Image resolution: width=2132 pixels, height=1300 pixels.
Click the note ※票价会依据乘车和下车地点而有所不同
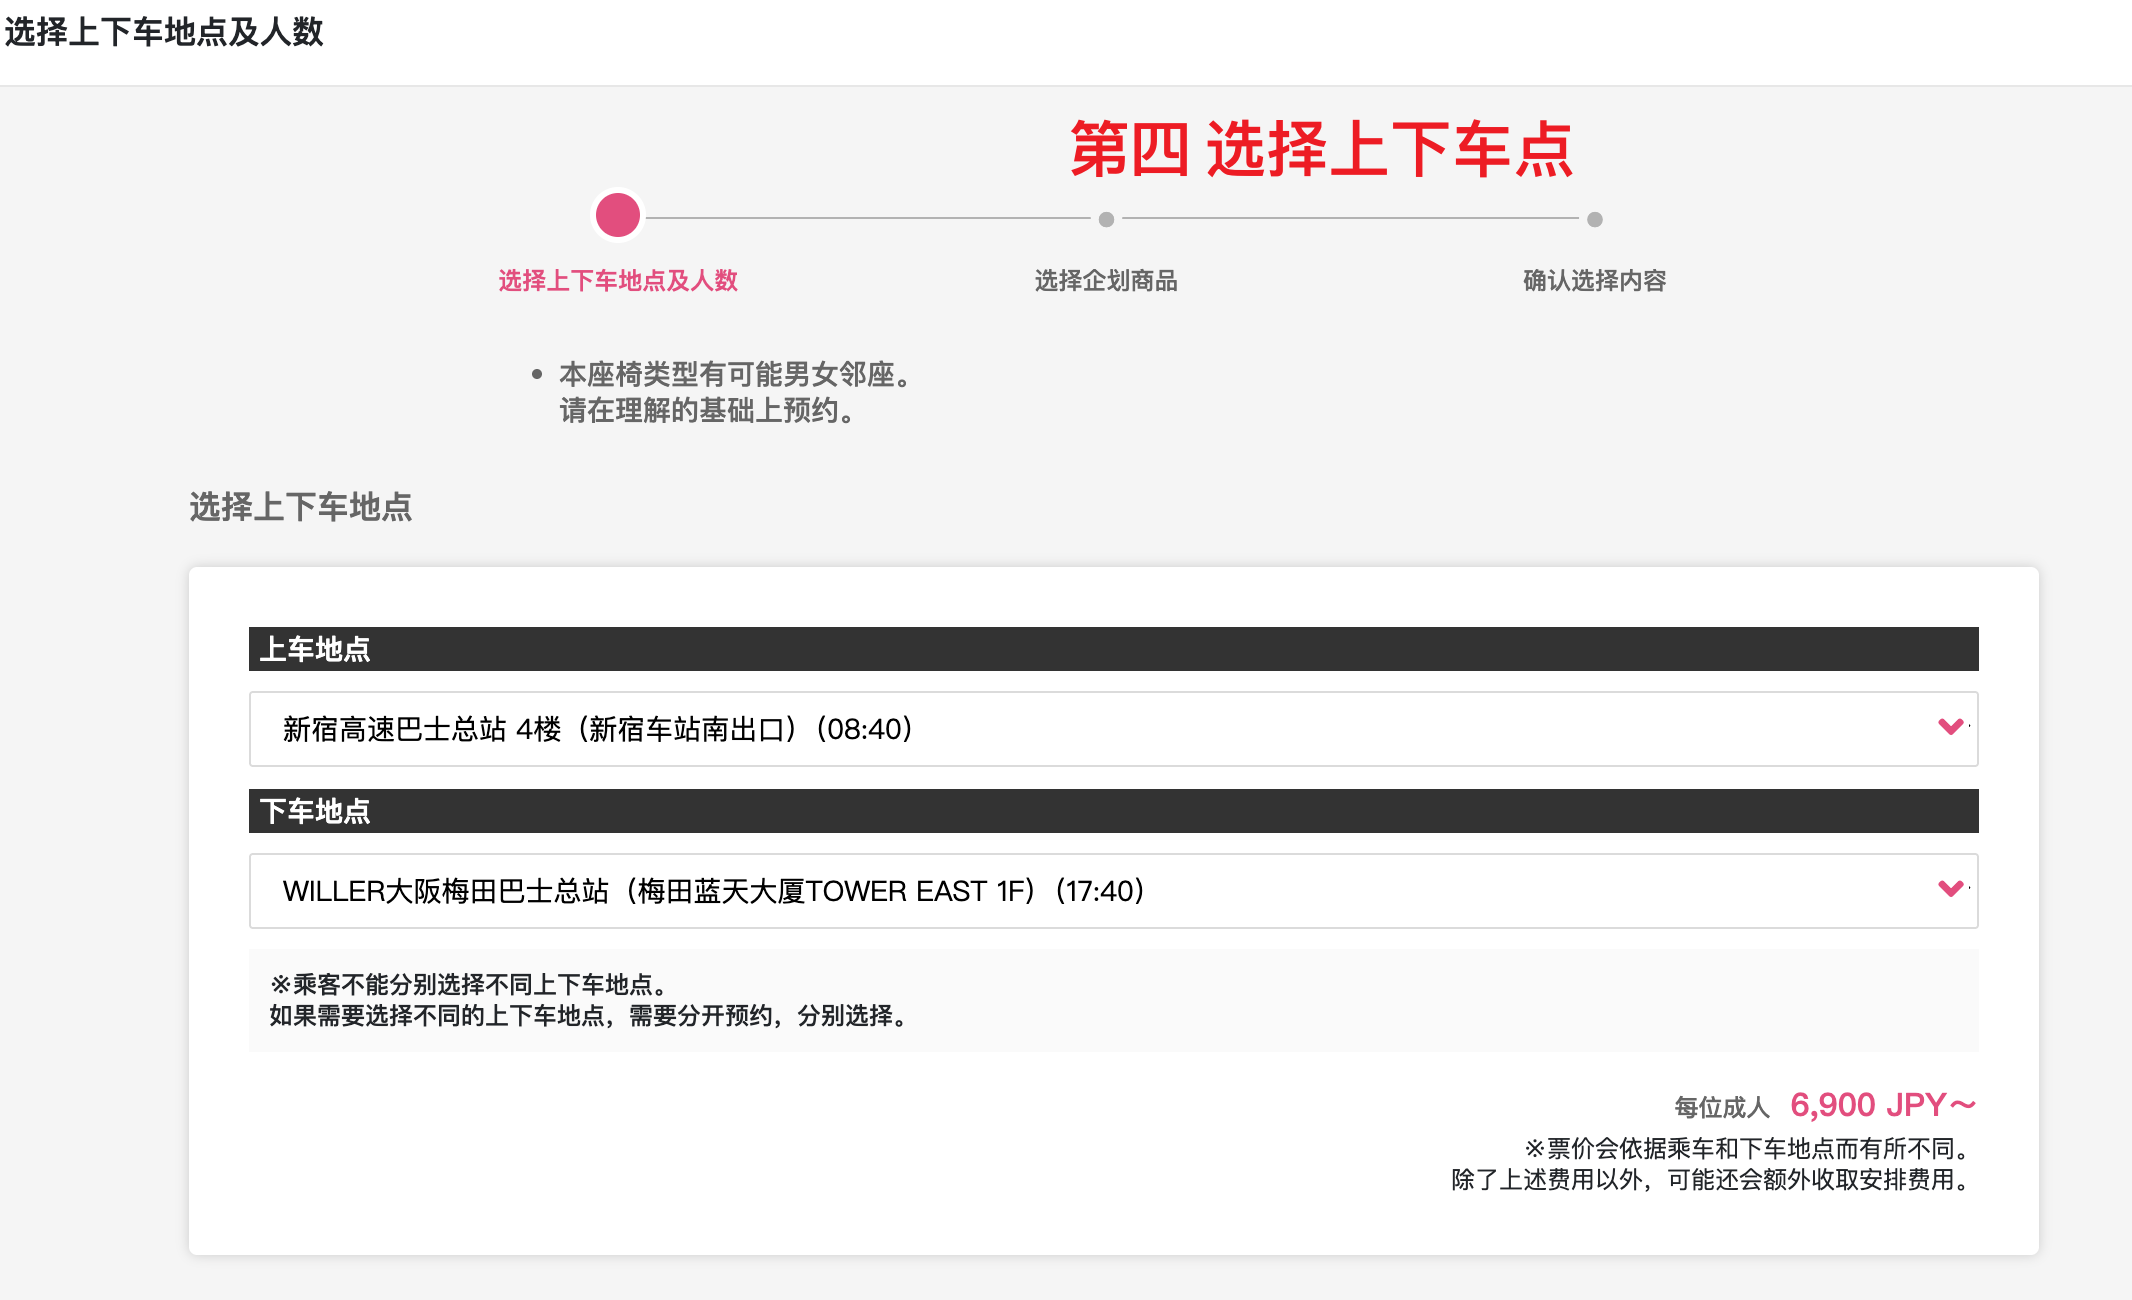[x=1750, y=1149]
